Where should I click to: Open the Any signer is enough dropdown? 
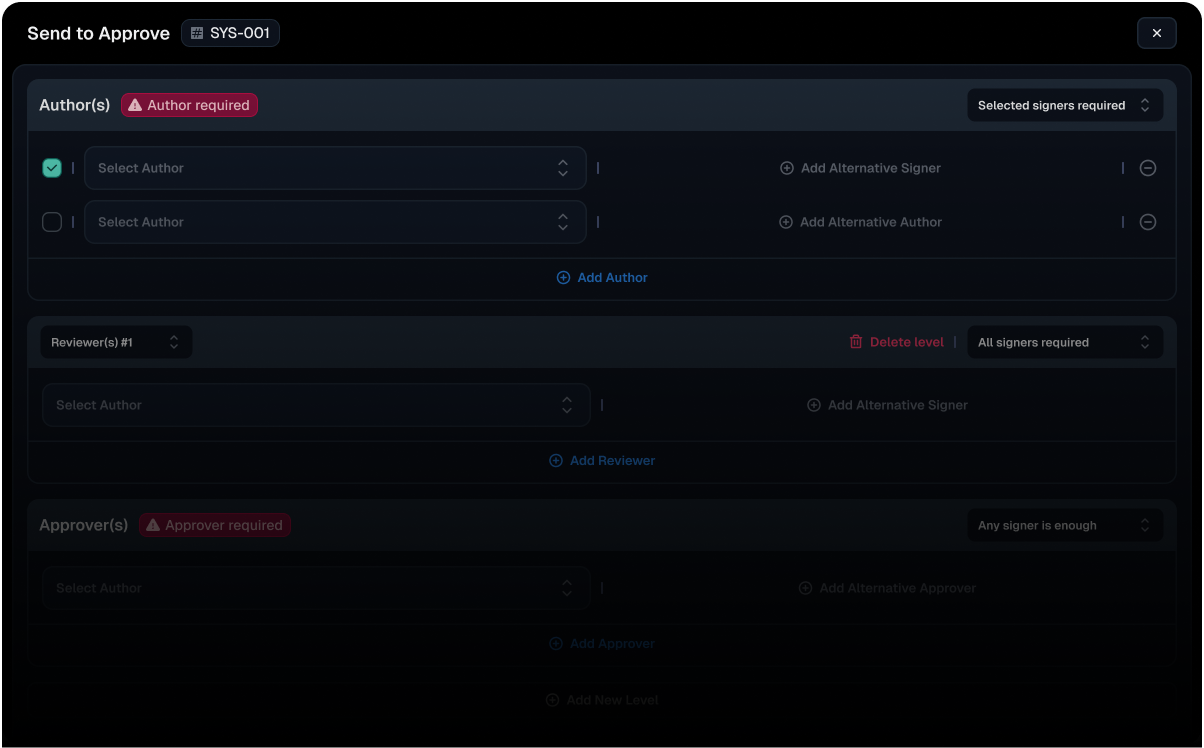1064,525
